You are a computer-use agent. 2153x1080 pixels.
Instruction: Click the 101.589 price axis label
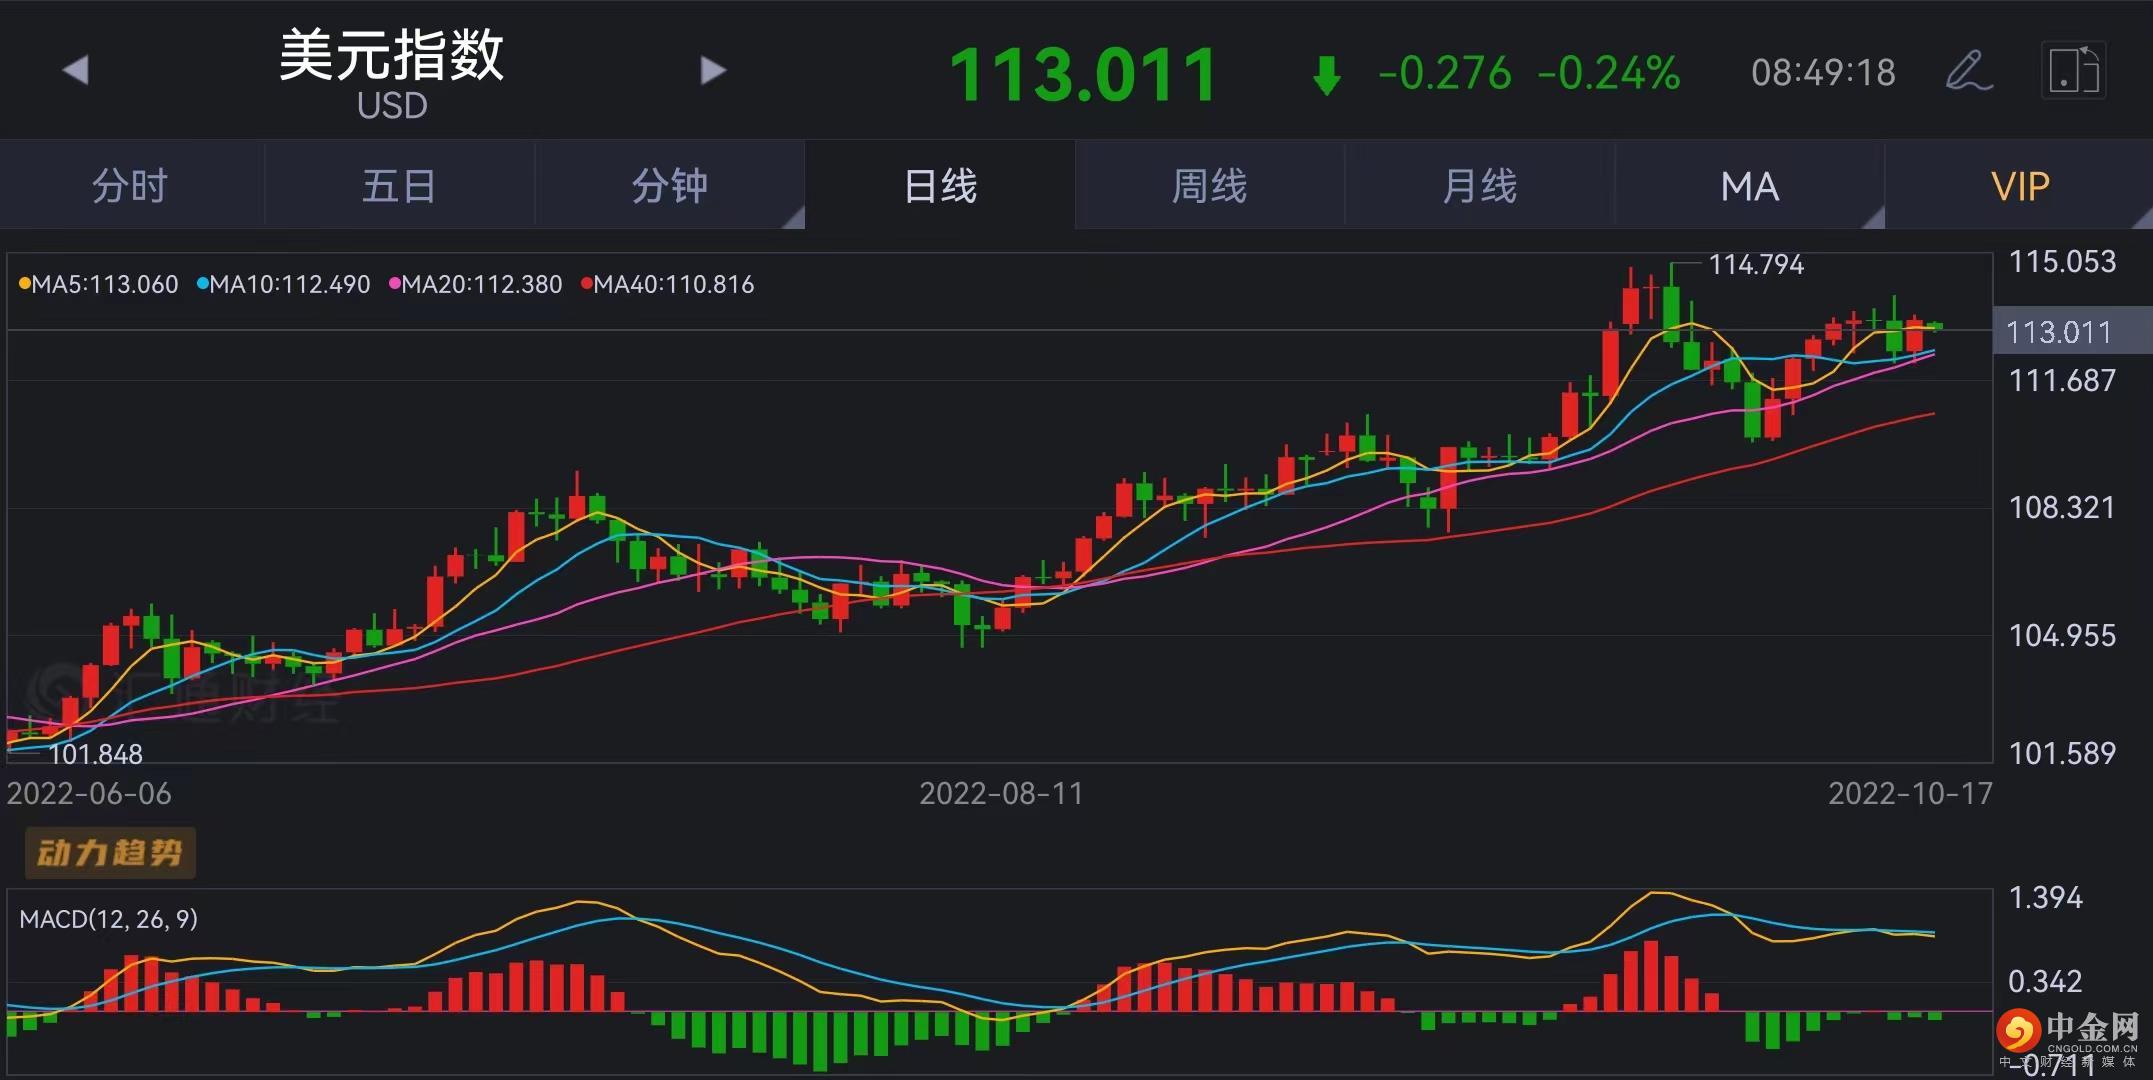click(2062, 752)
